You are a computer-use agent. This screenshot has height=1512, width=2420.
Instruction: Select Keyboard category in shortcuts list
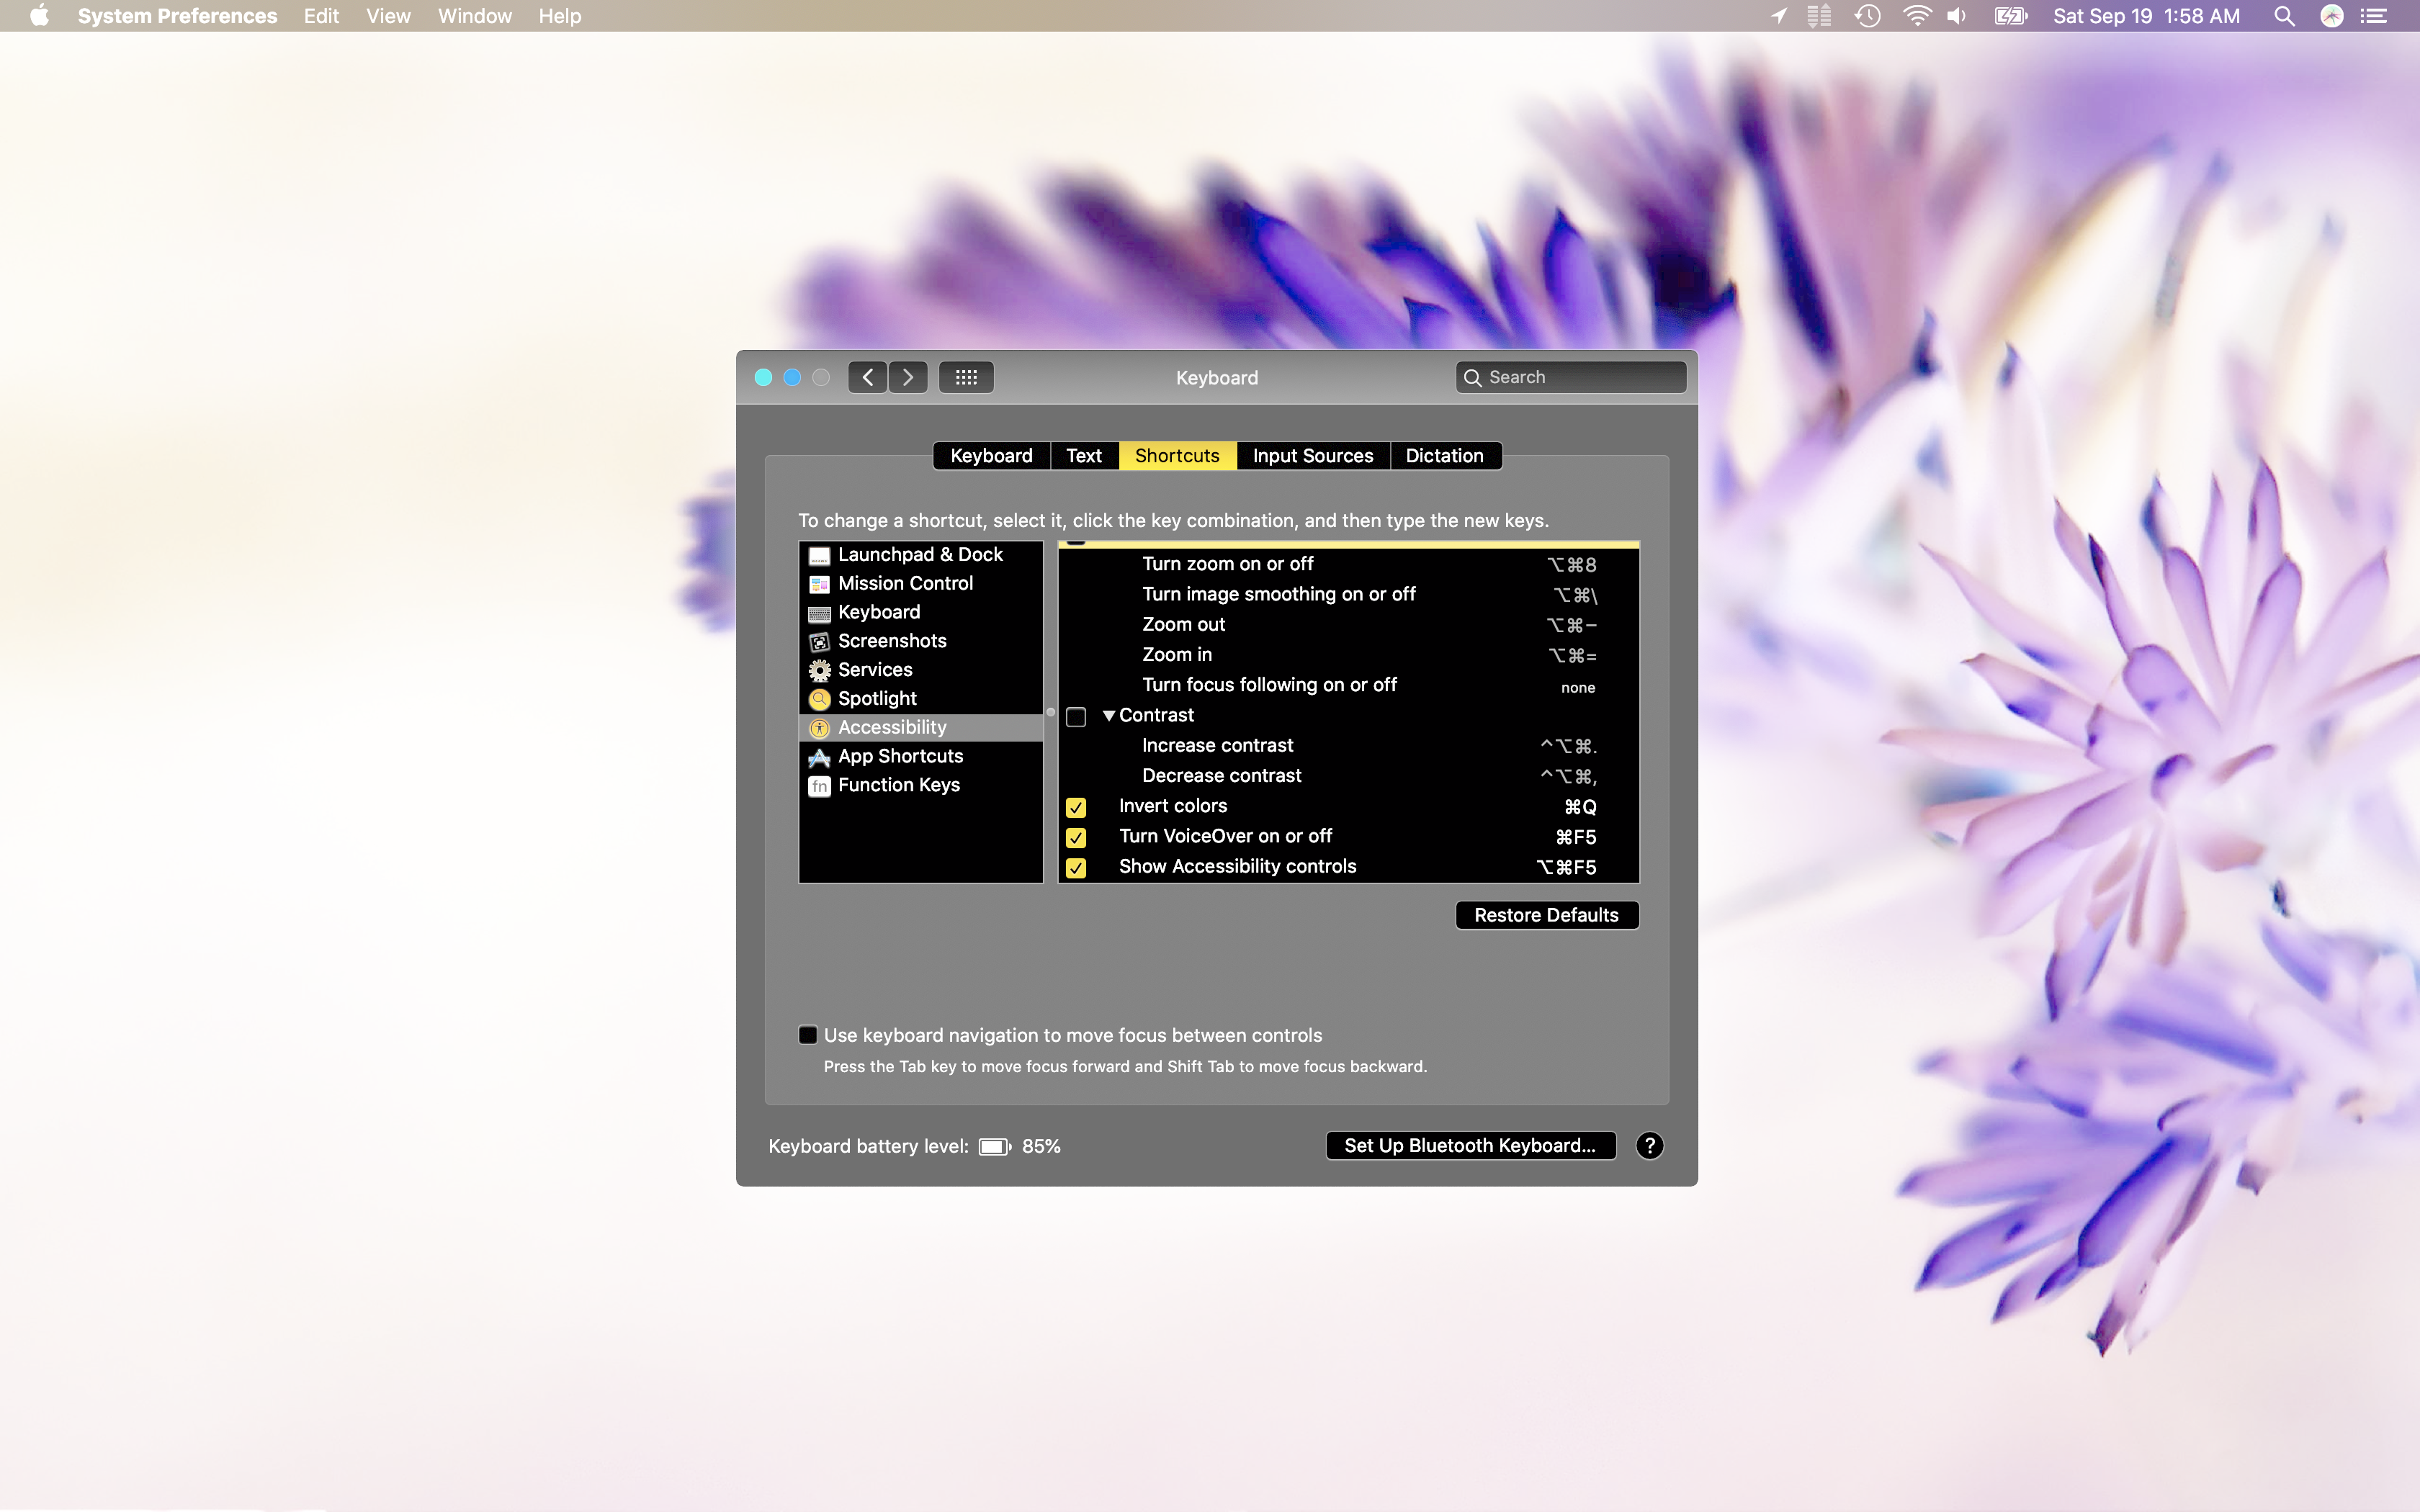(x=921, y=612)
